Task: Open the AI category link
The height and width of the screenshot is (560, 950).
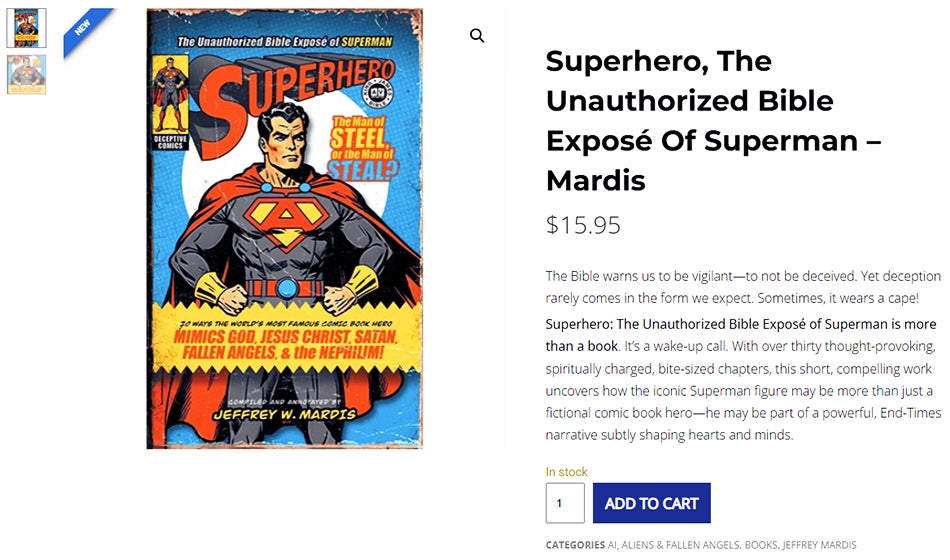Action: point(613,545)
